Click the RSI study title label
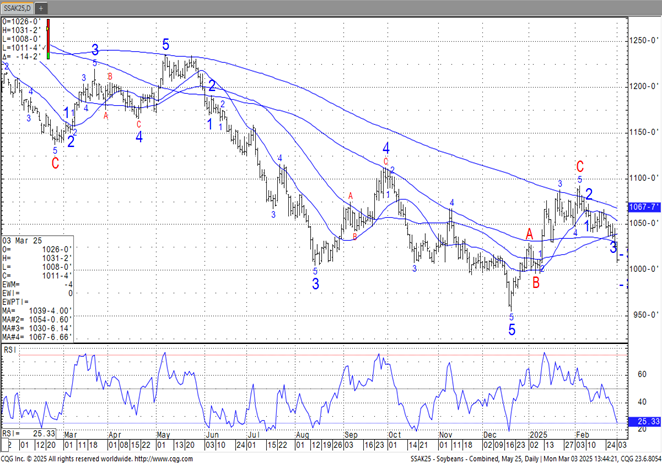The height and width of the screenshot is (464, 662). [x=9, y=349]
